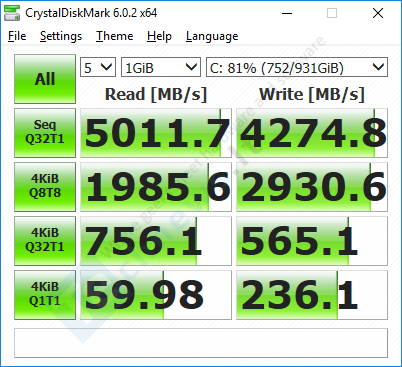Click the 4KiB Q1T1 read result 59.98
This screenshot has width=402, height=367.
coord(156,295)
